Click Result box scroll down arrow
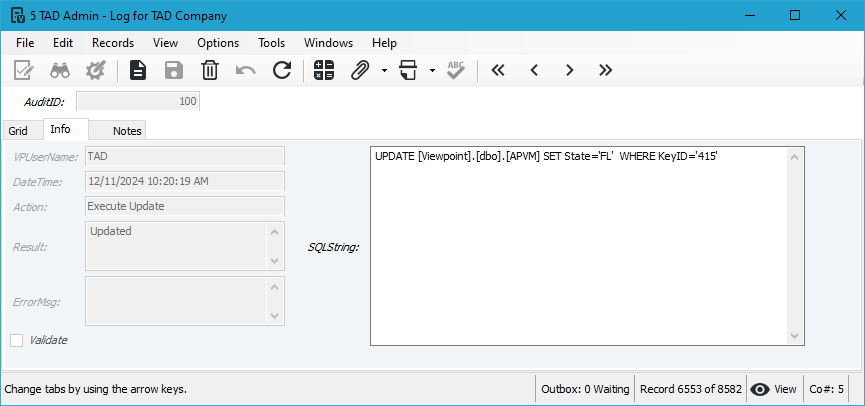This screenshot has height=406, width=865. tap(275, 260)
